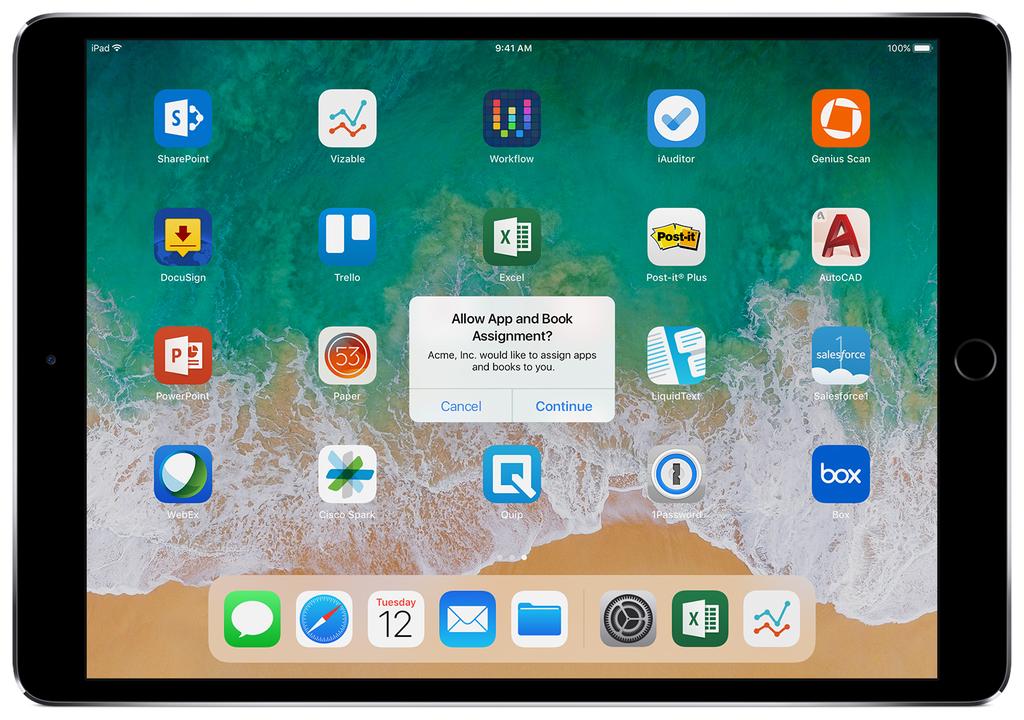The image size is (1024, 720).
Task: Open Messages from the dock
Action: tap(252, 619)
